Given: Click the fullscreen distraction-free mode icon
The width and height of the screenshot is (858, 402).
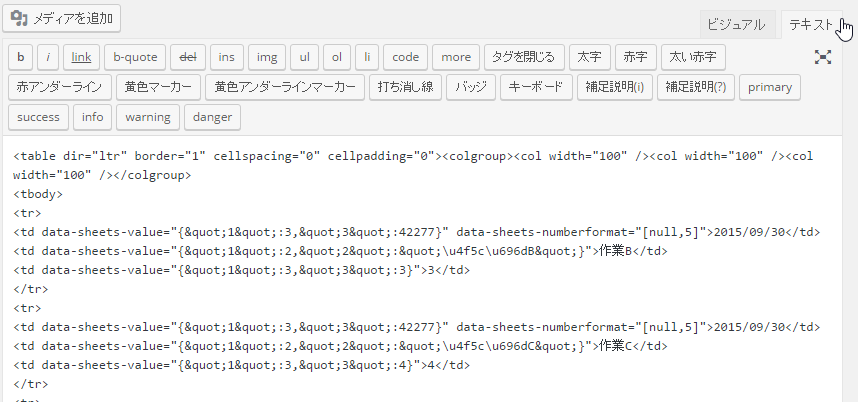Looking at the screenshot, I should [823, 57].
